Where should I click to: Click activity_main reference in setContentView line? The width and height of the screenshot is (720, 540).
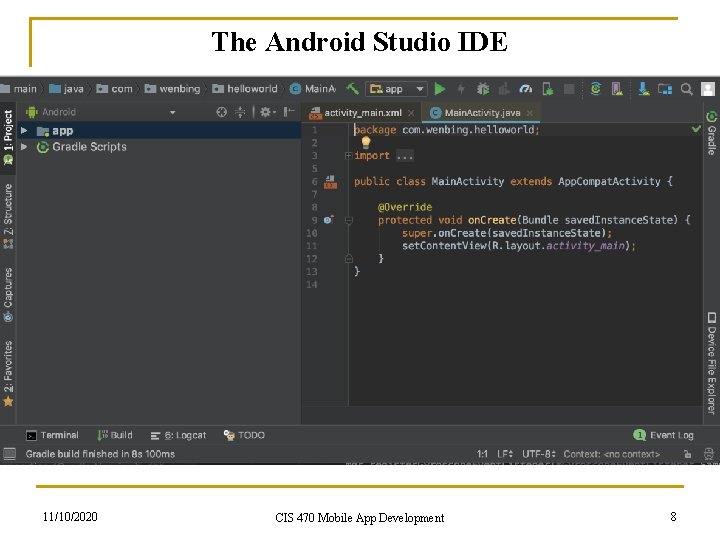[585, 246]
